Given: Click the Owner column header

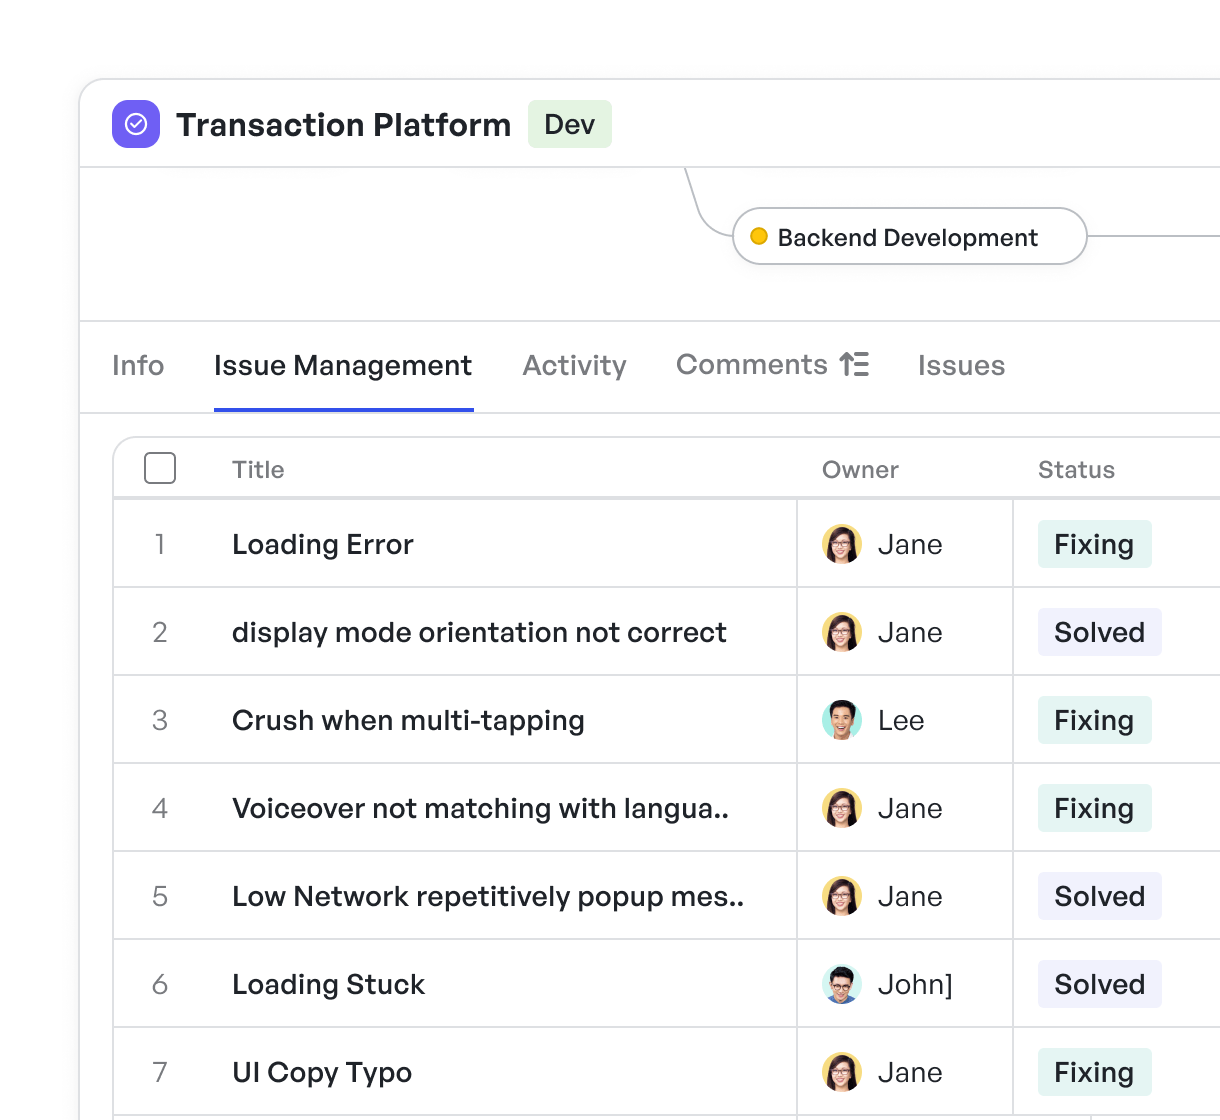Looking at the screenshot, I should click(x=860, y=469).
